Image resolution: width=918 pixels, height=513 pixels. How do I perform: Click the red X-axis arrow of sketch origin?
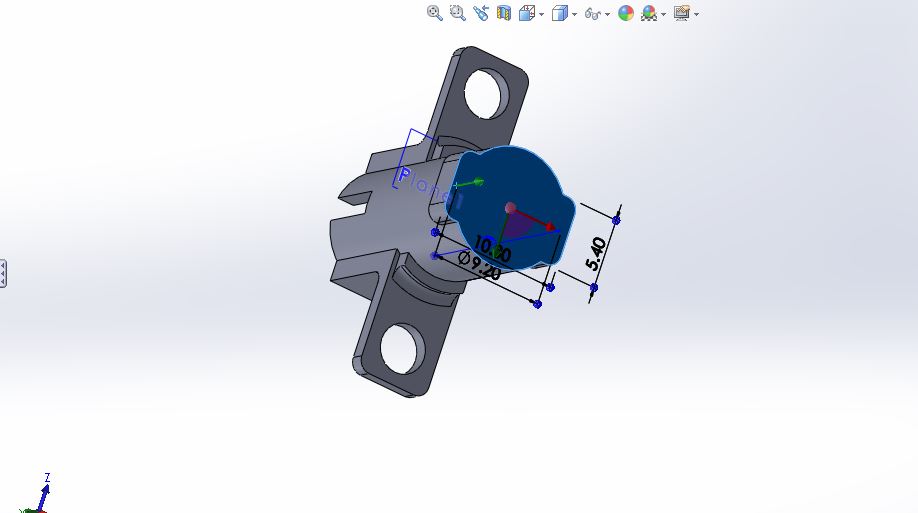click(549, 225)
